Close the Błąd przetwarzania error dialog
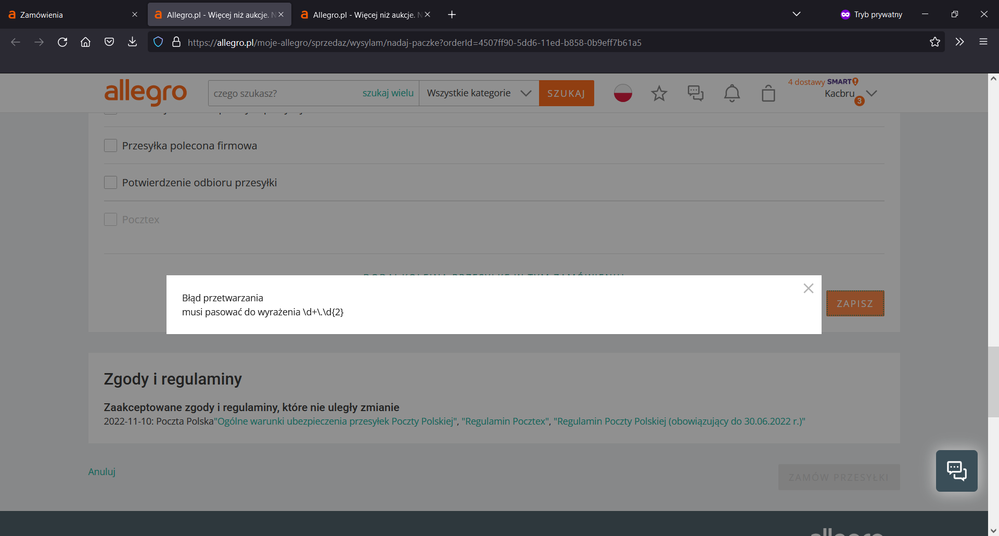This screenshot has width=999, height=536. click(x=808, y=289)
